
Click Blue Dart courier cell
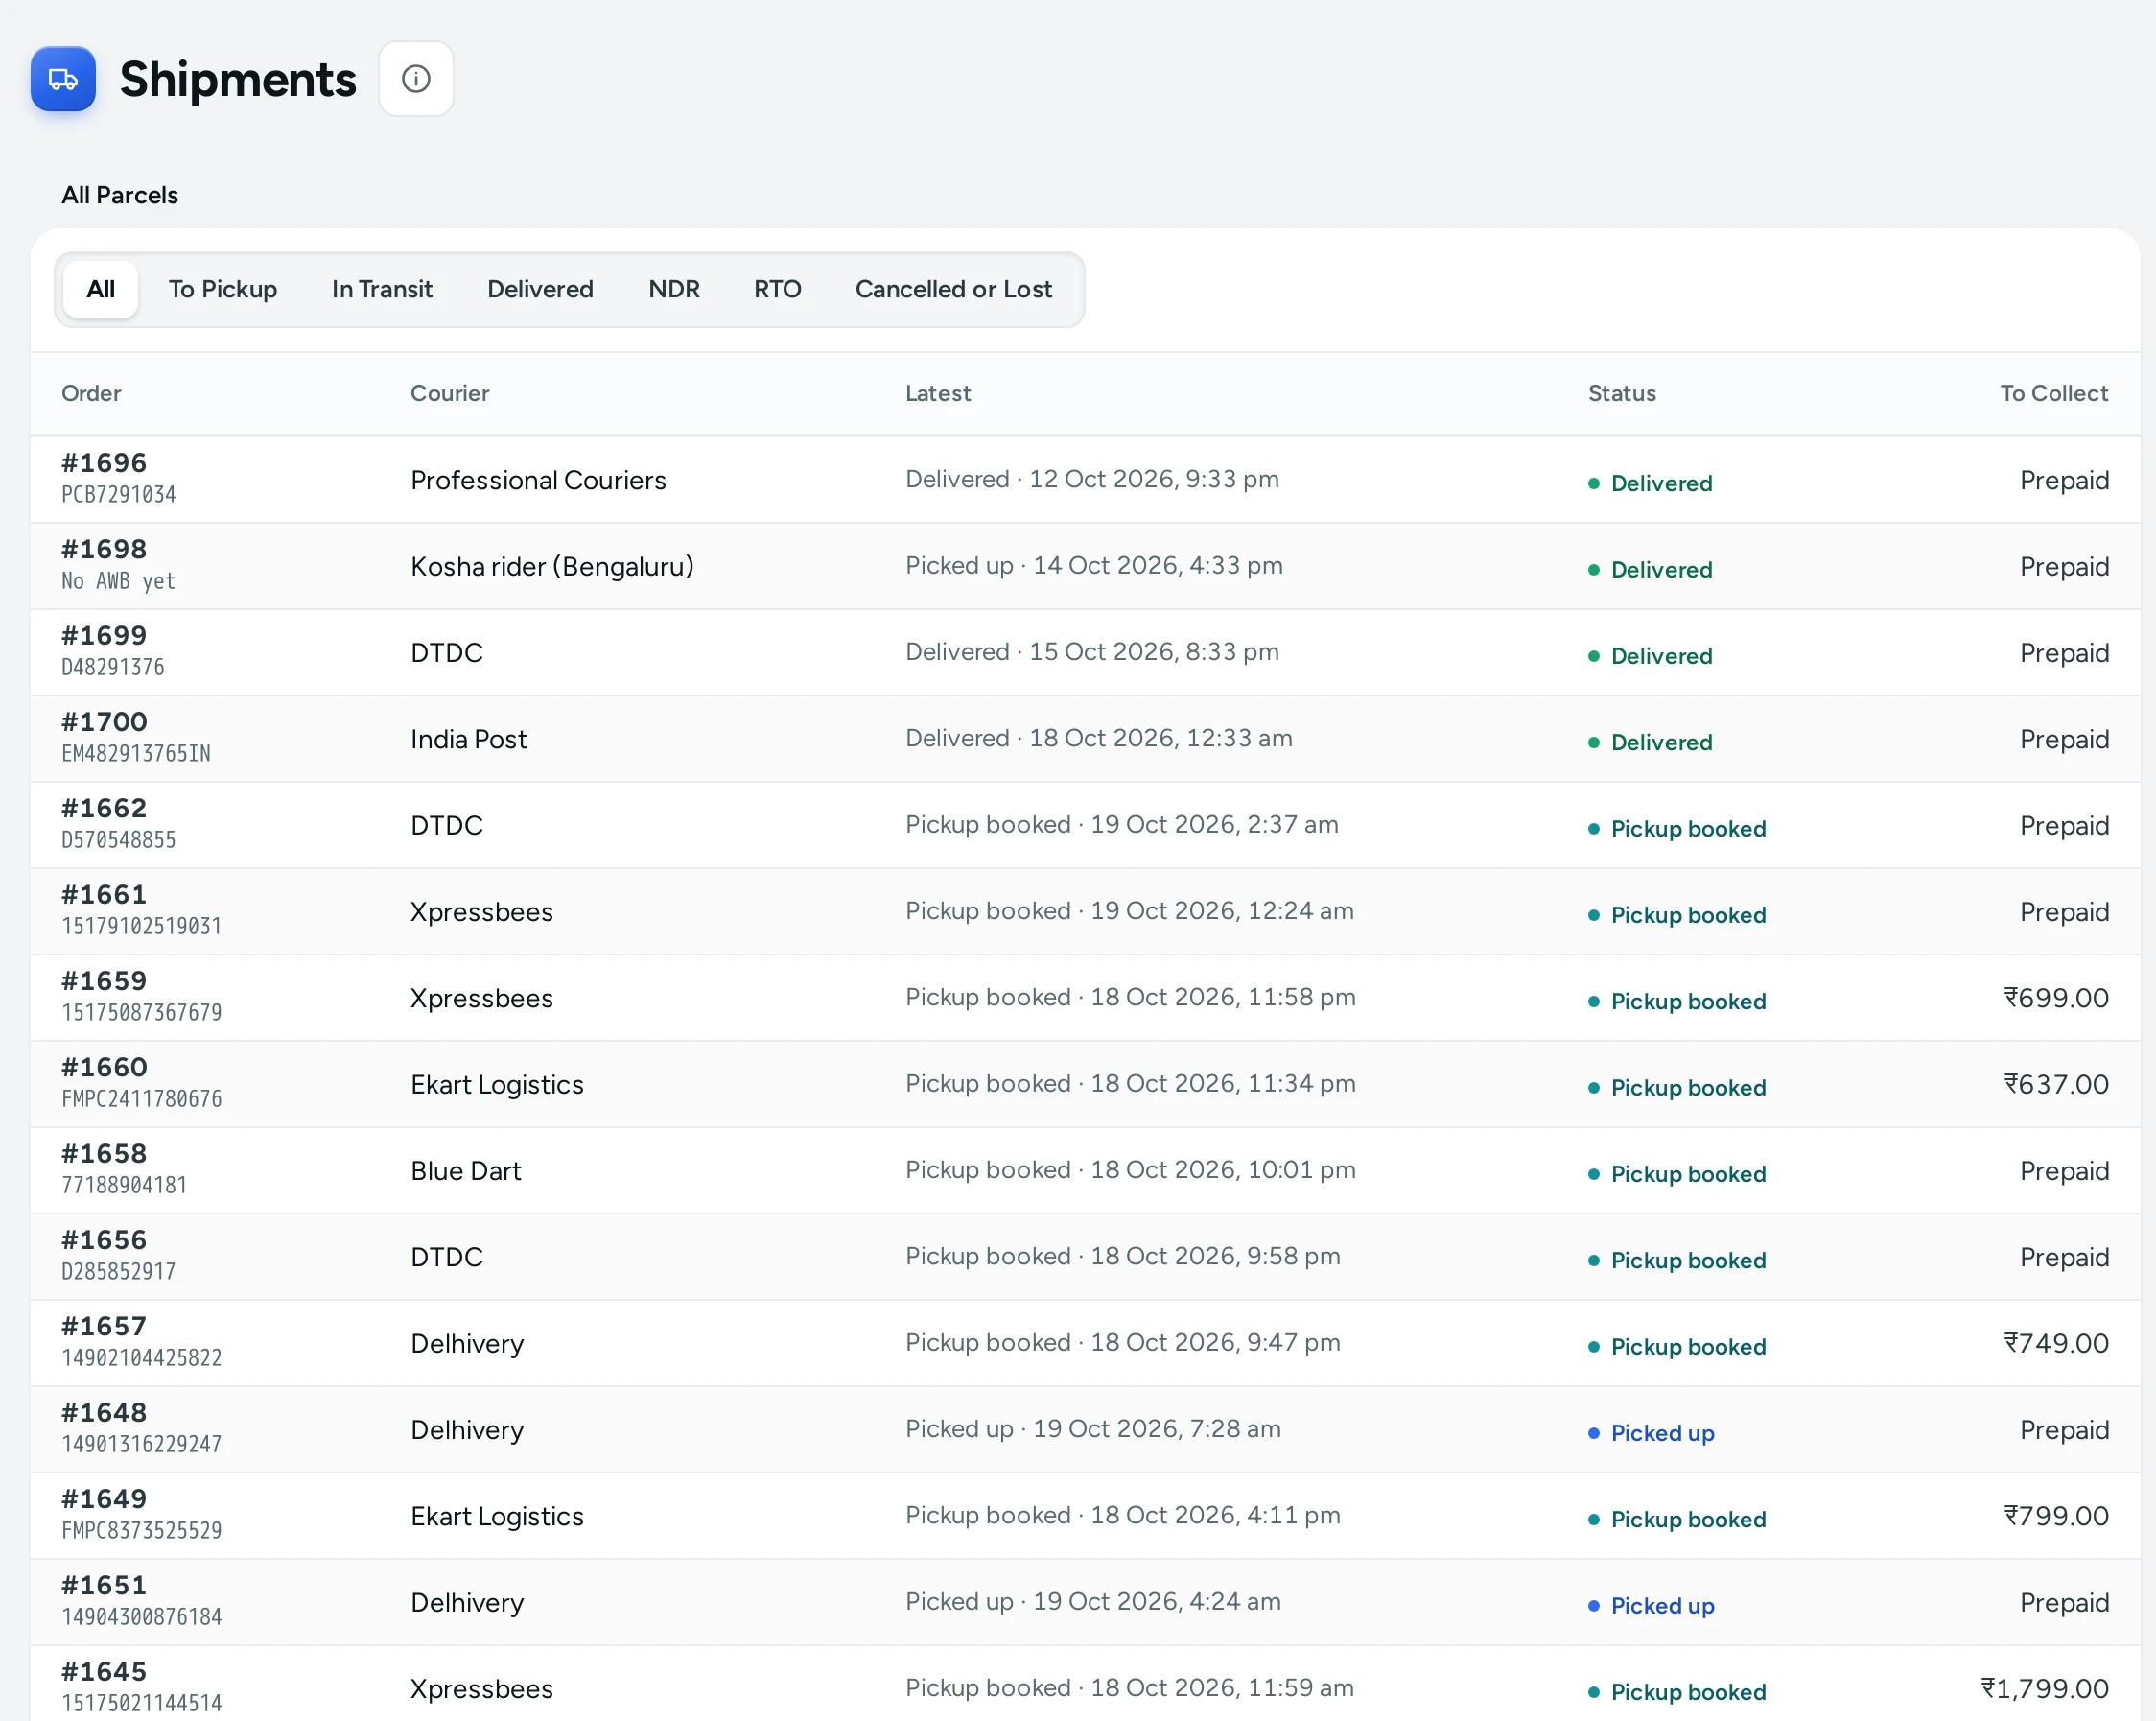click(x=466, y=1171)
